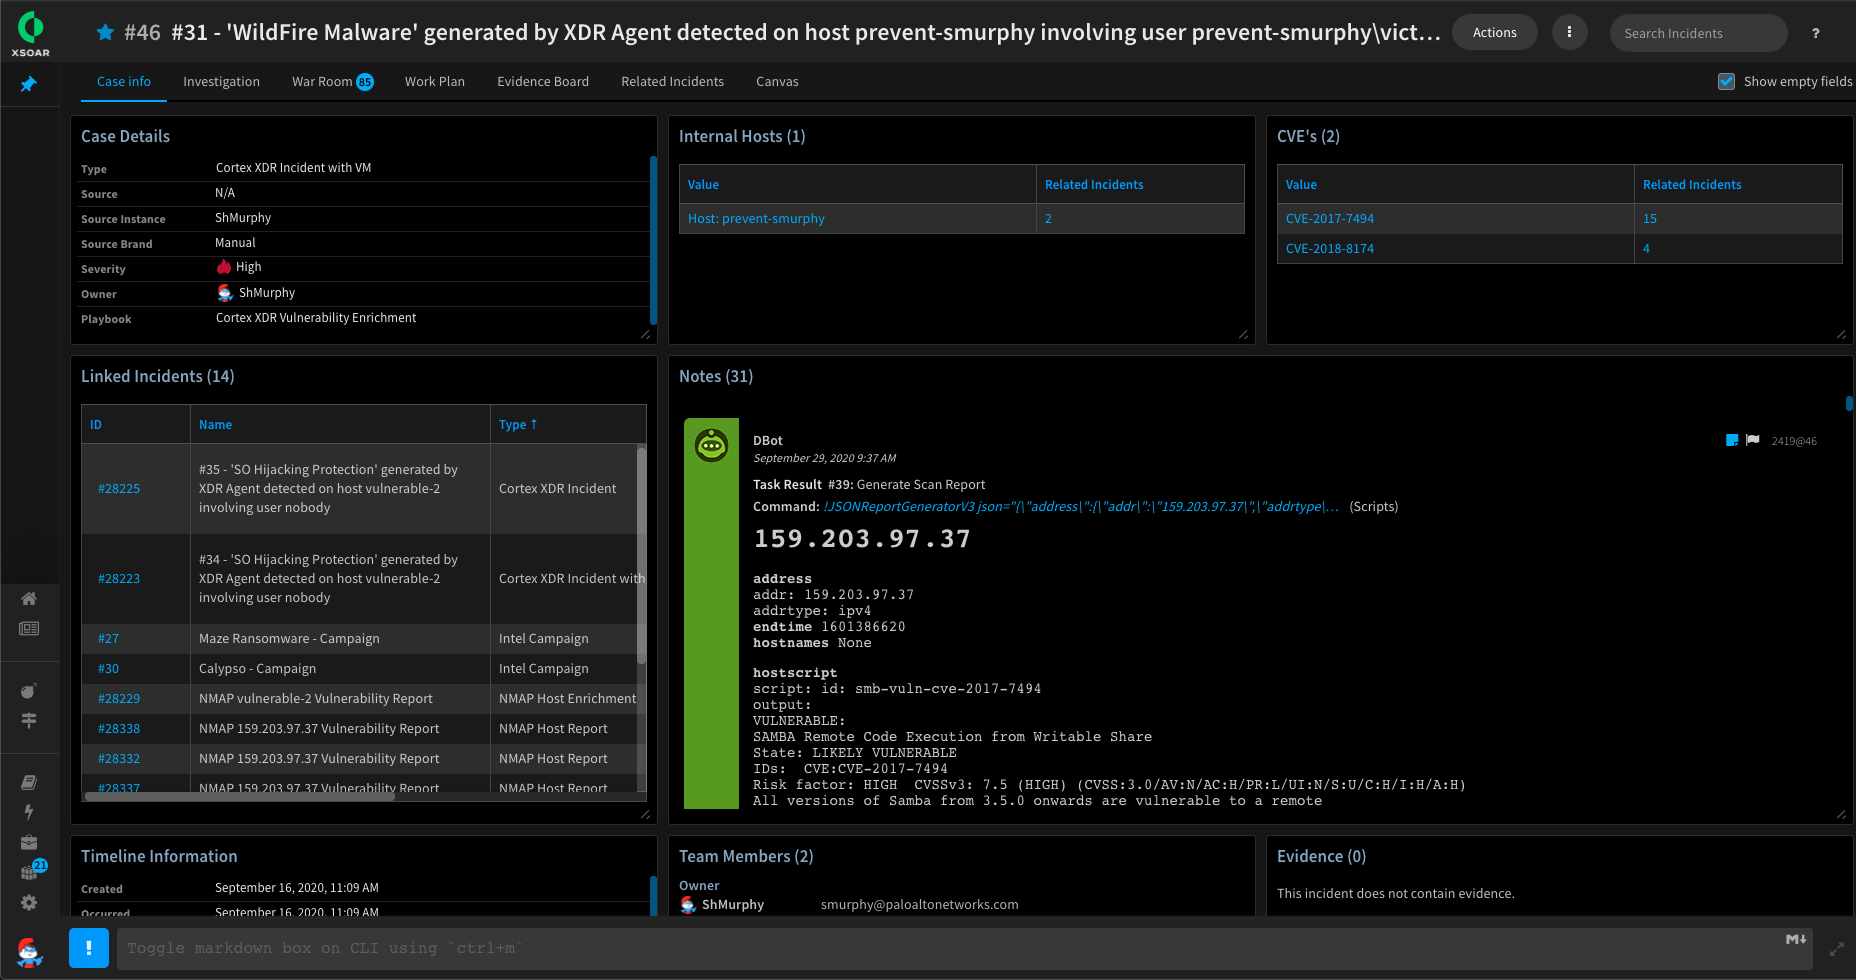The height and width of the screenshot is (980, 1856).
Task: Open the user avatar at sidebar bottom
Action: [x=29, y=951]
